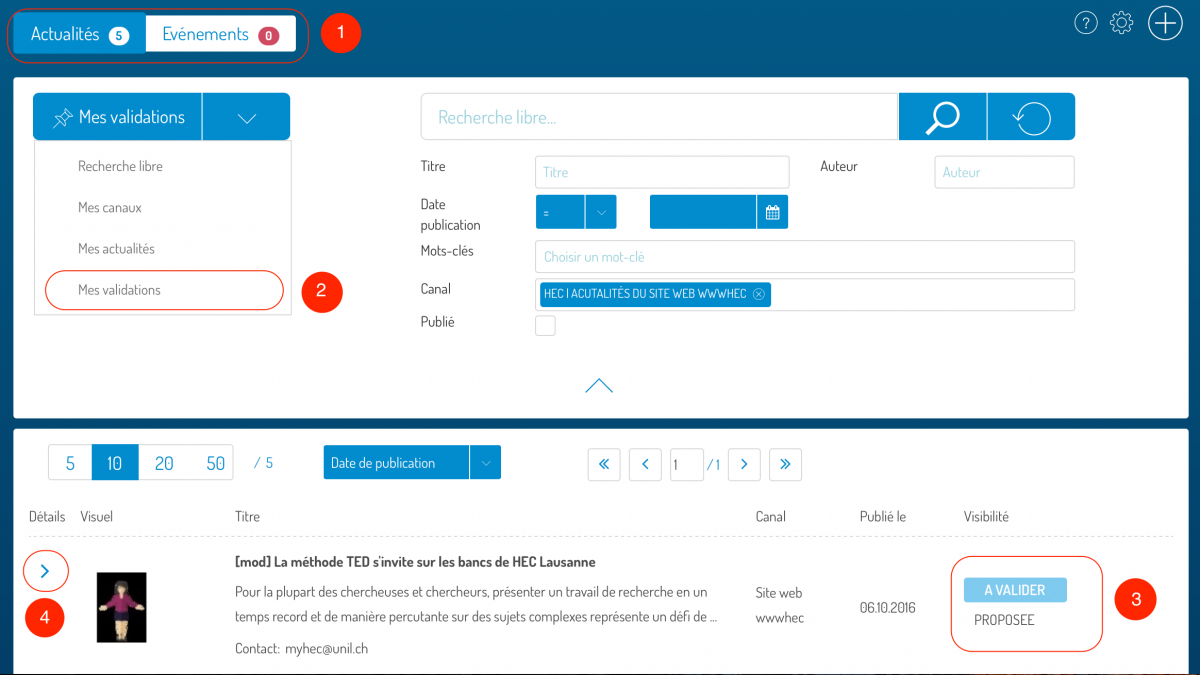
Task: Open the Date de publication sort dropdown
Action: tap(485, 463)
